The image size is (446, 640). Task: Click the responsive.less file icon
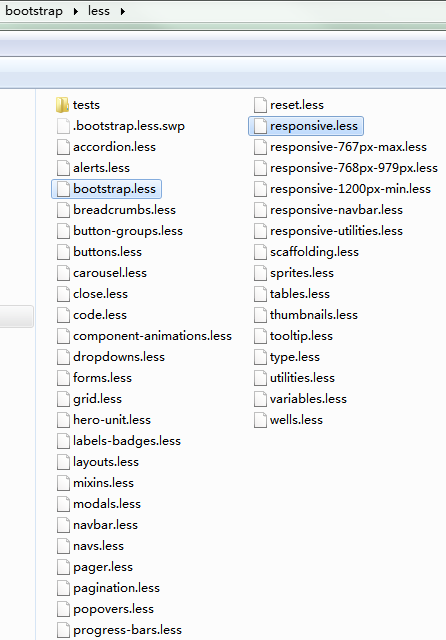[260, 126]
